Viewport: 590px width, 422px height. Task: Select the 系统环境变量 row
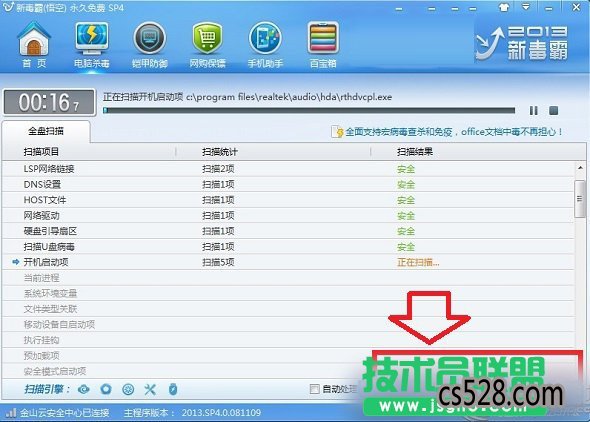pyautogui.click(x=288, y=293)
